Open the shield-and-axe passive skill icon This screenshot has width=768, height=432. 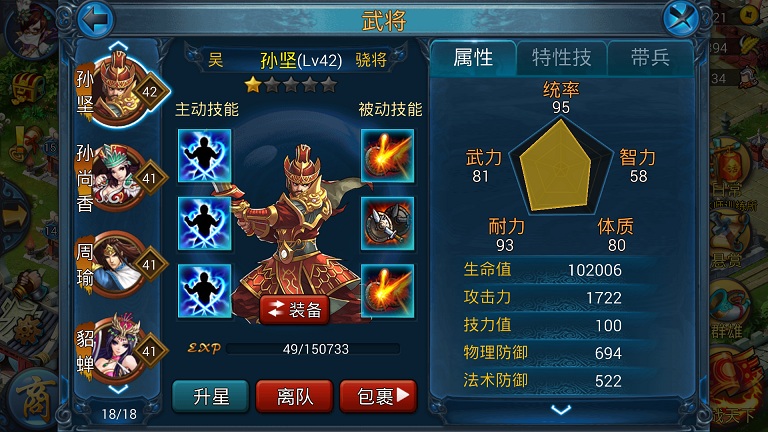click(x=387, y=223)
